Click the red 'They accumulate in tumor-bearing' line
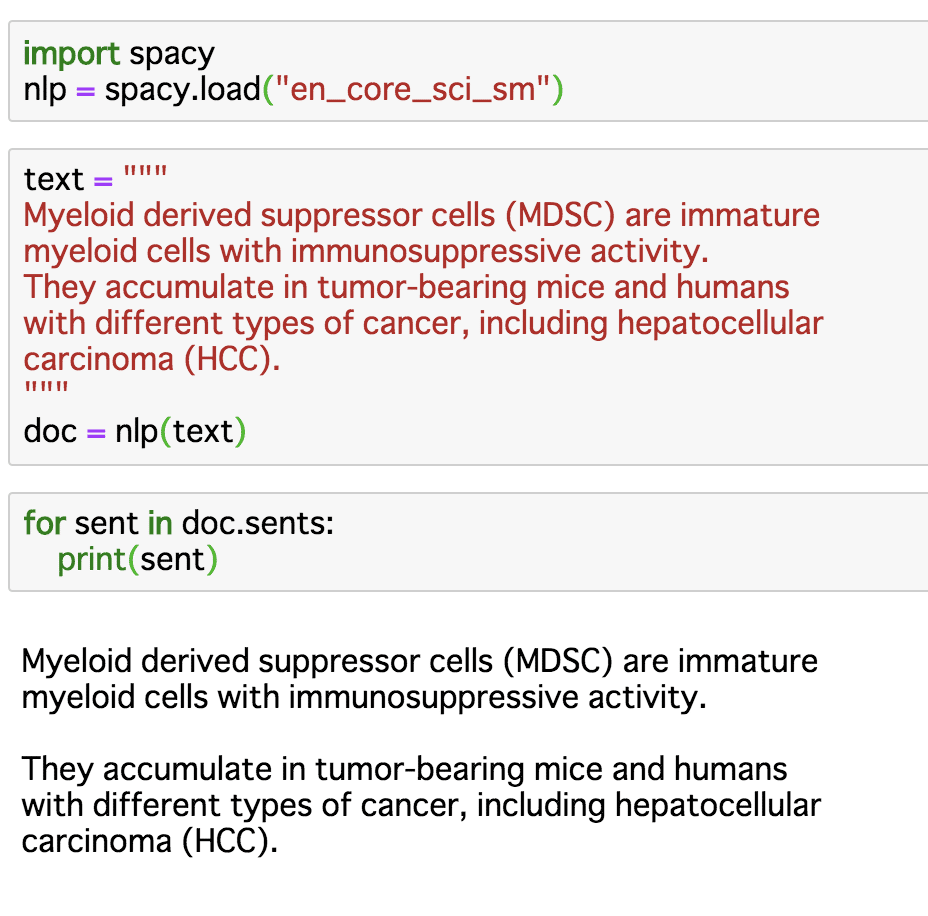Screen dimensions: 928x916 (406, 287)
